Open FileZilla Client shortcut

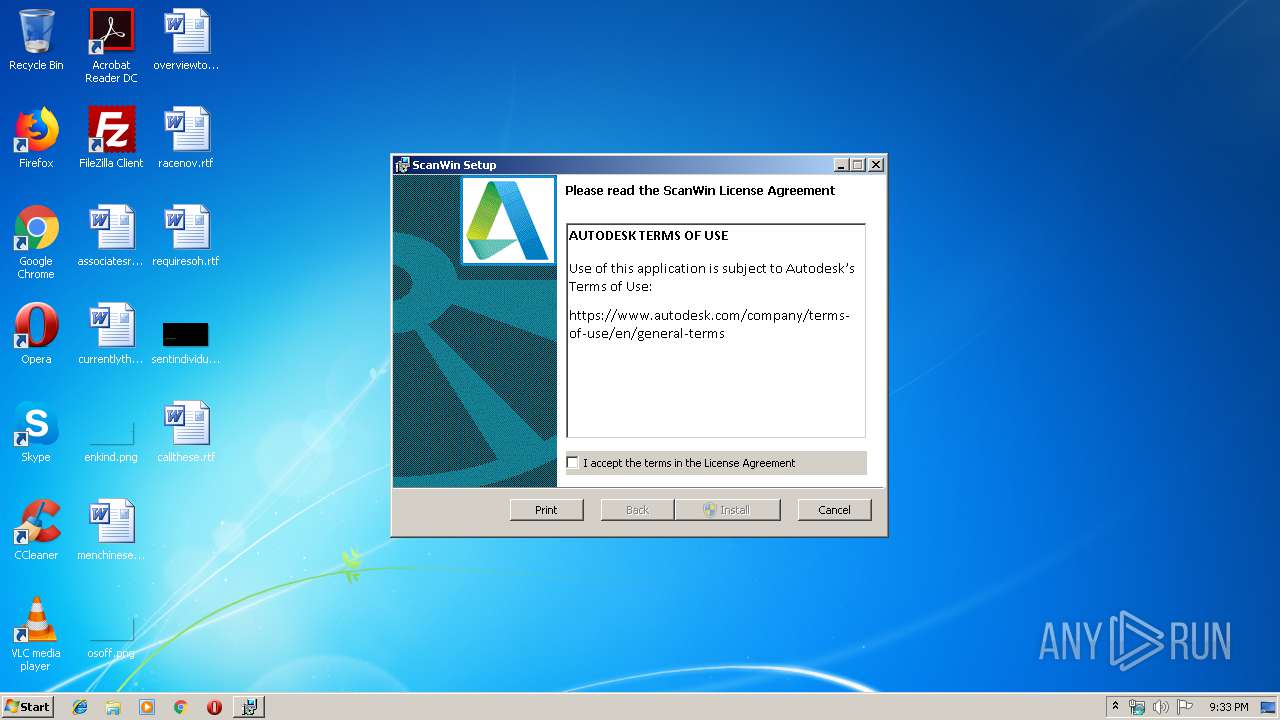tap(111, 138)
